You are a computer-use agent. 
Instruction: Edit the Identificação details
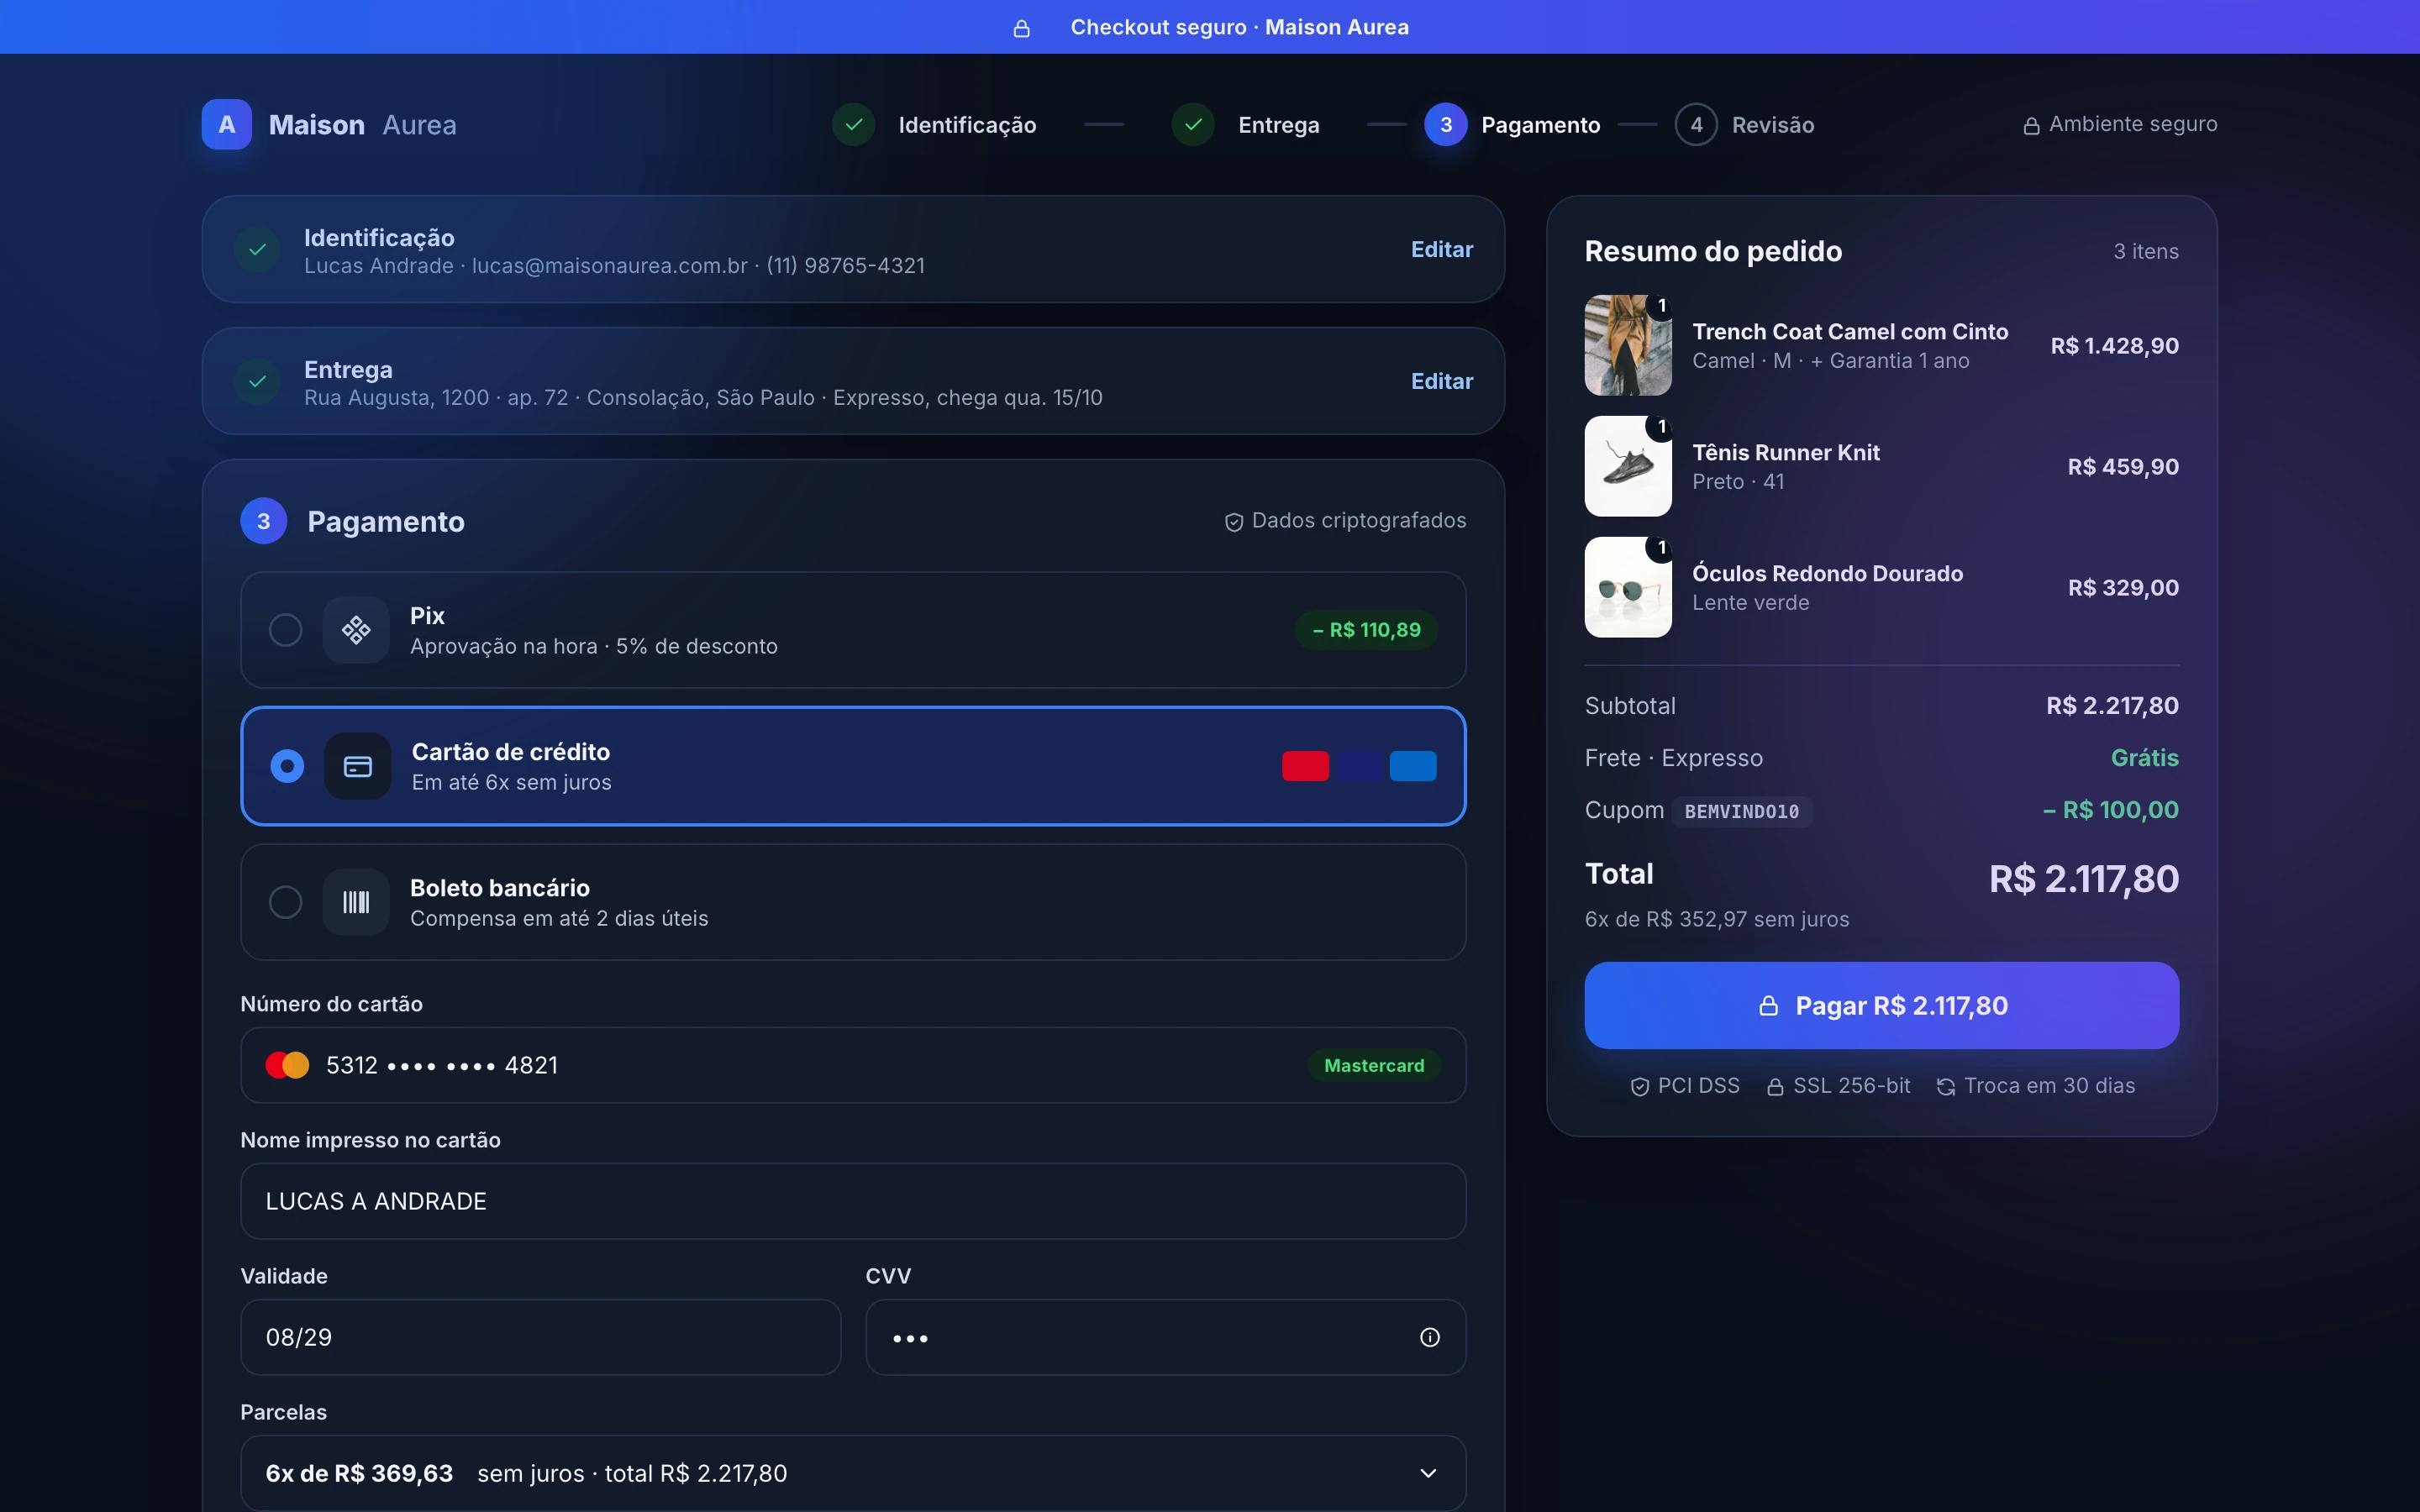1441,249
